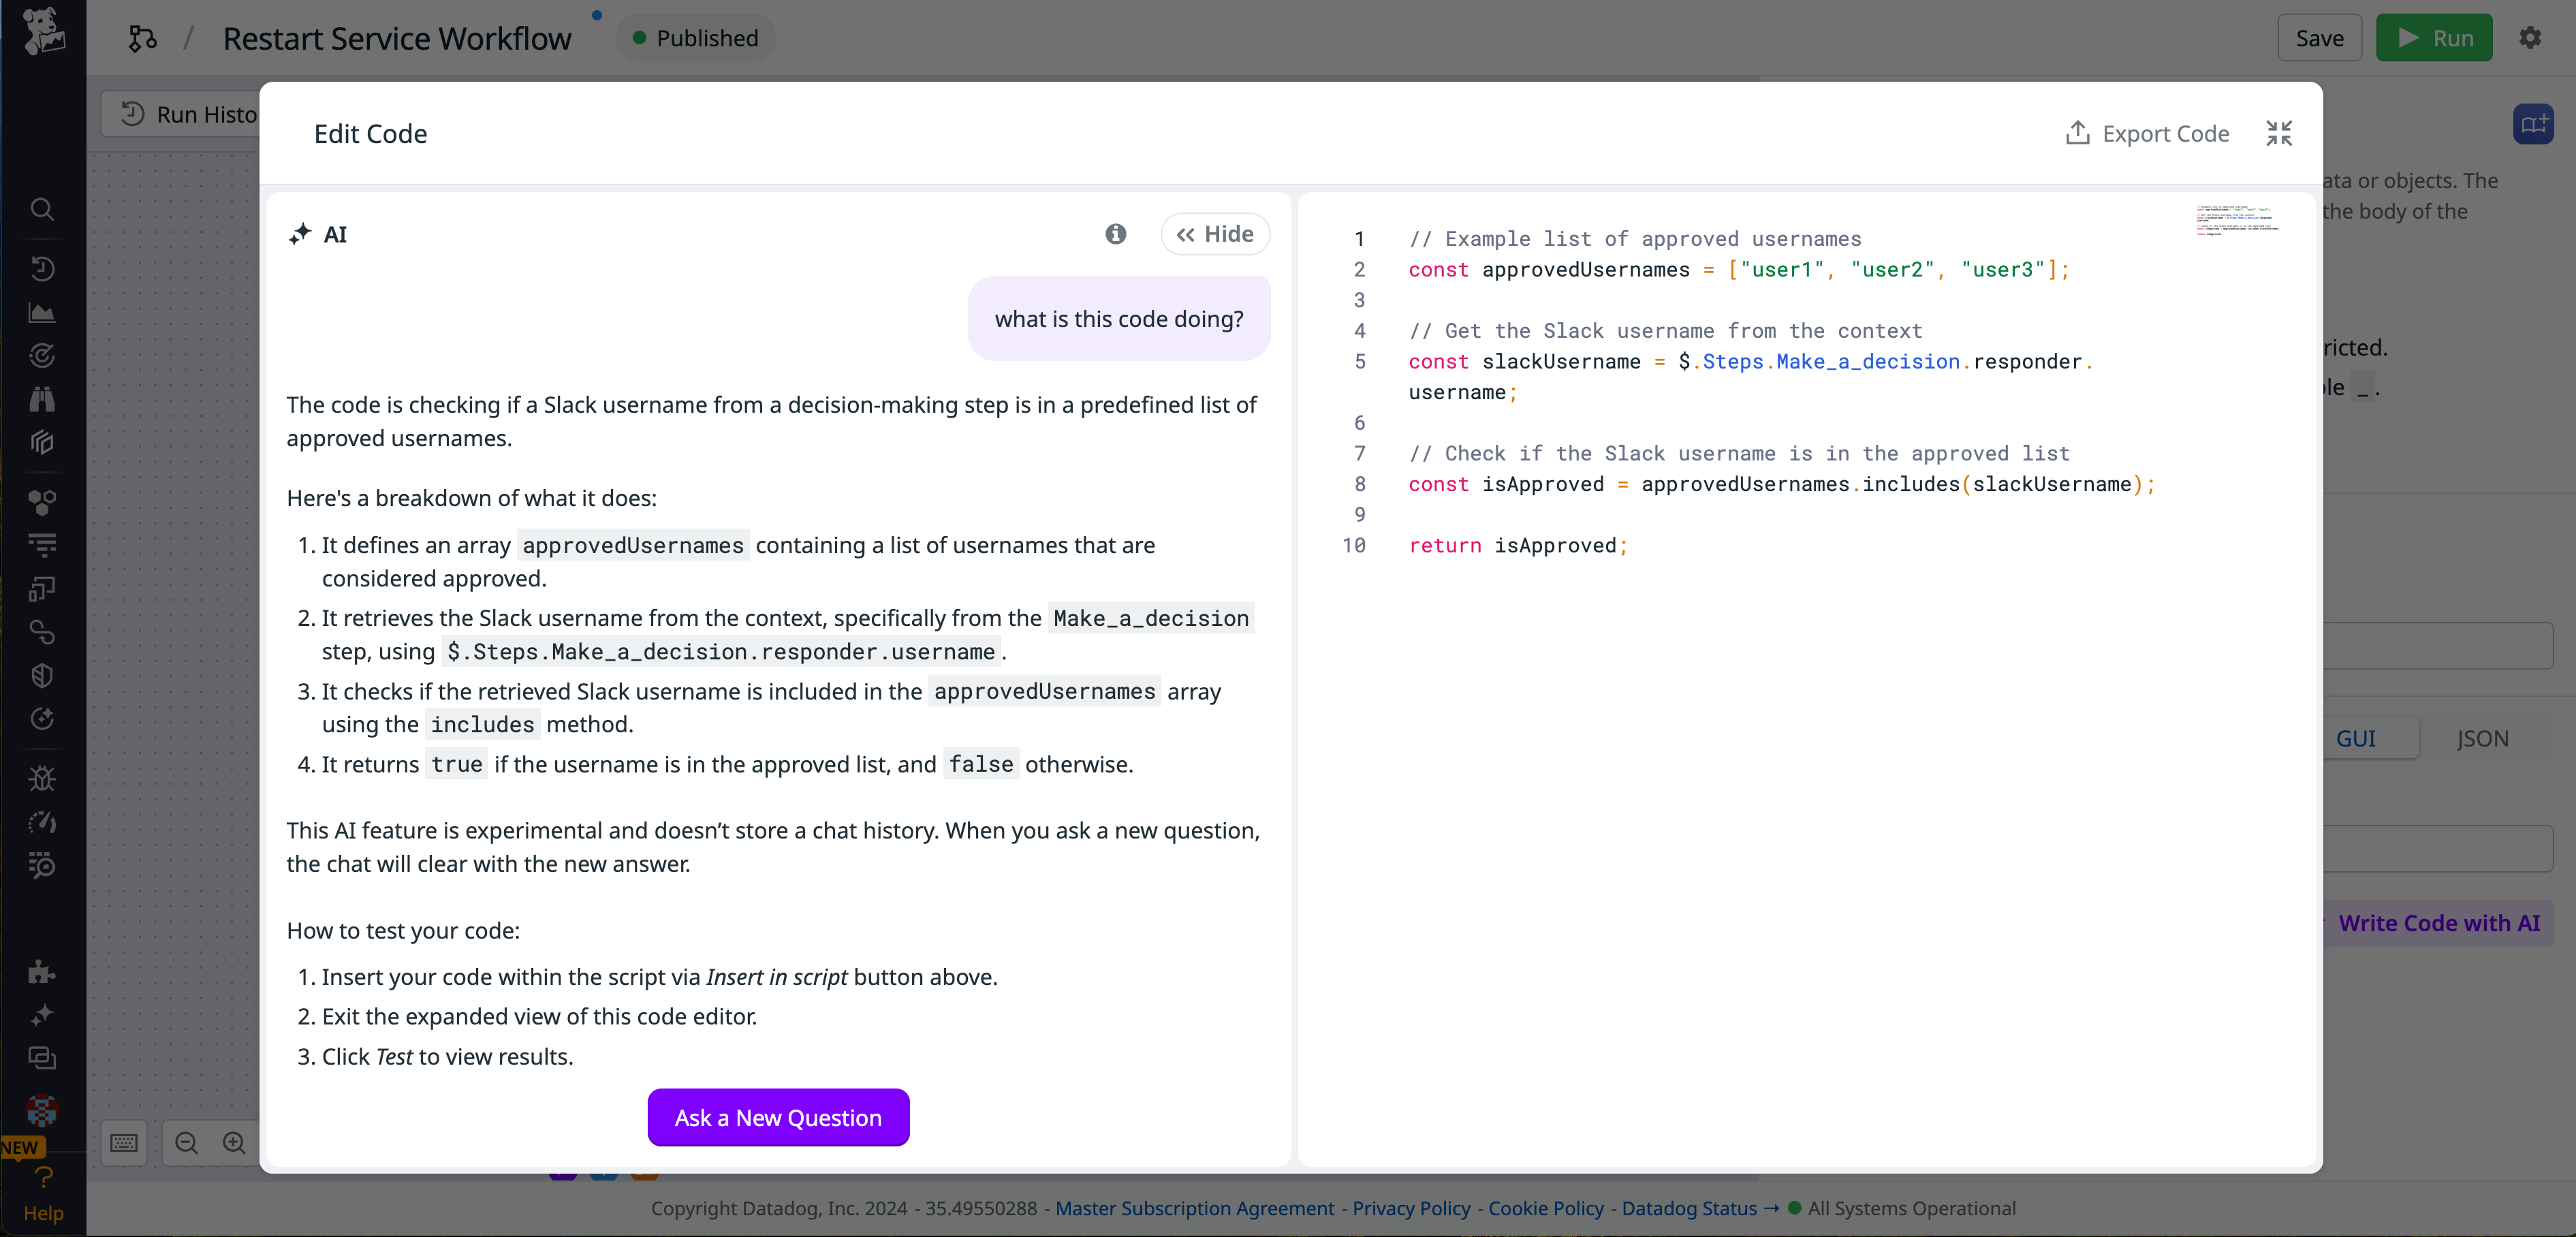The height and width of the screenshot is (1237, 2576).
Task: Select the Watchdog binoculars icon
Action: coord(42,399)
